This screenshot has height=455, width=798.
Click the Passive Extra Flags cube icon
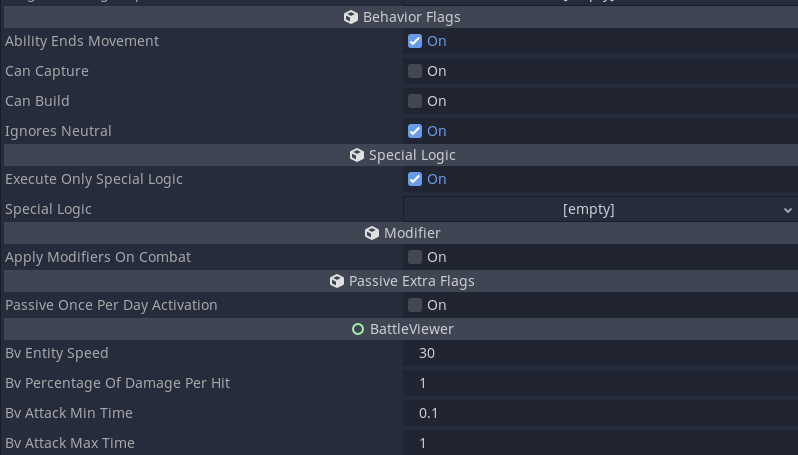click(x=337, y=281)
